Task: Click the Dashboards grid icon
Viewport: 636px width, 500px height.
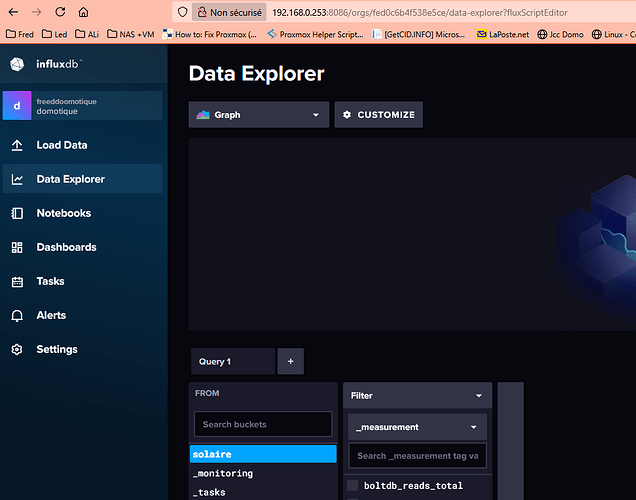Action: [17, 247]
